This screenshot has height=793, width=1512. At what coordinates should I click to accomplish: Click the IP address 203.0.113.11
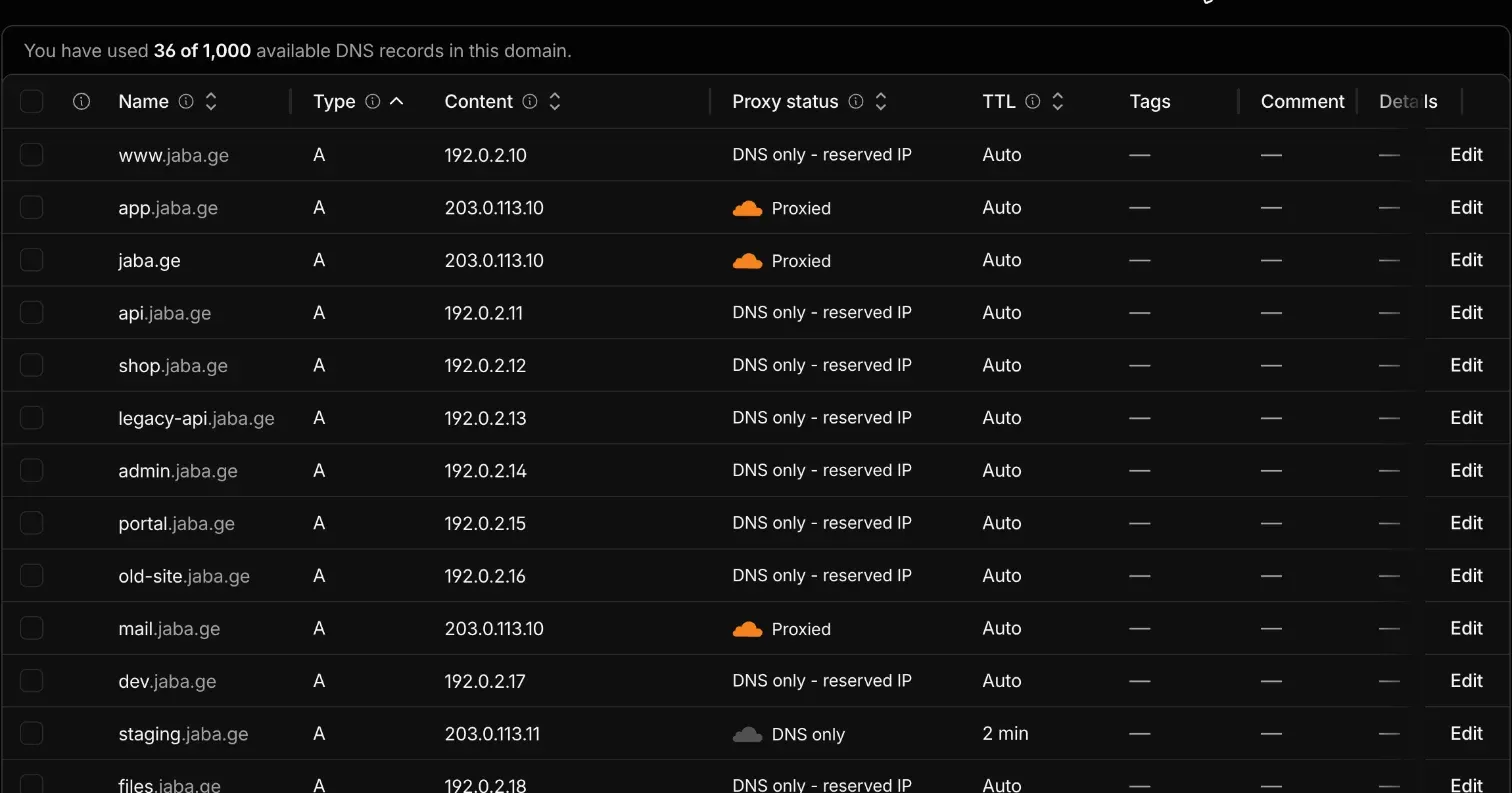tap(492, 734)
